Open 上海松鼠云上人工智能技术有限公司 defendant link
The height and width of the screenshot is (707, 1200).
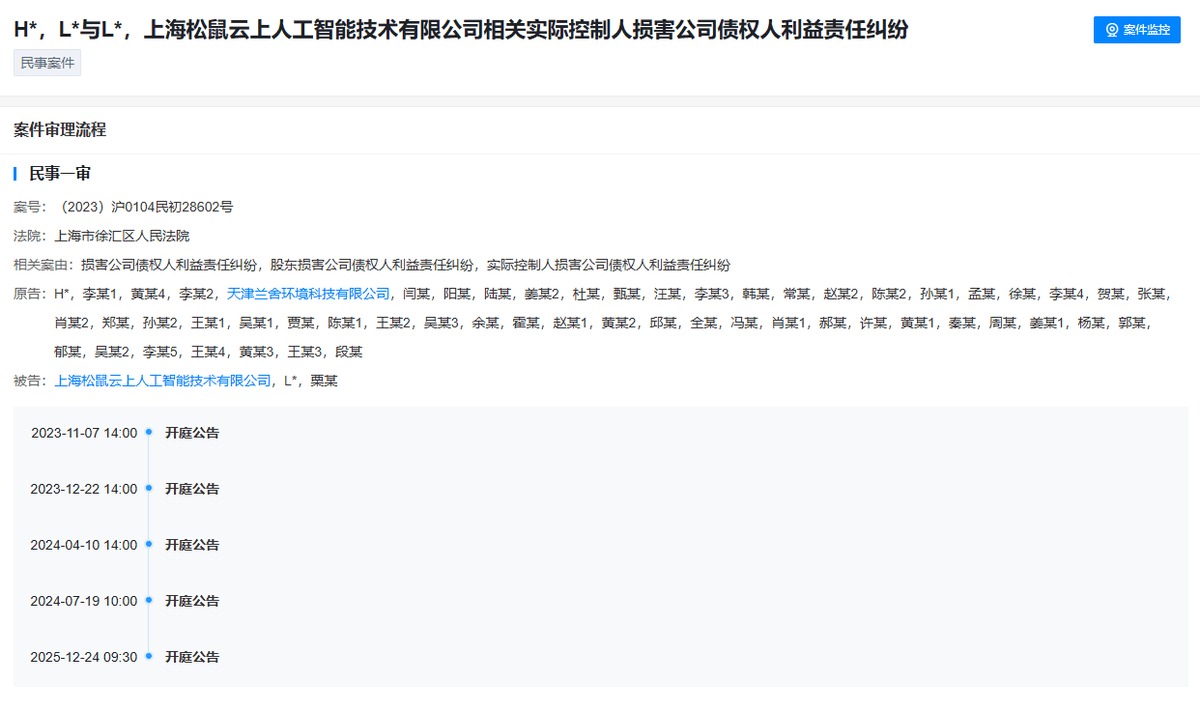(163, 381)
